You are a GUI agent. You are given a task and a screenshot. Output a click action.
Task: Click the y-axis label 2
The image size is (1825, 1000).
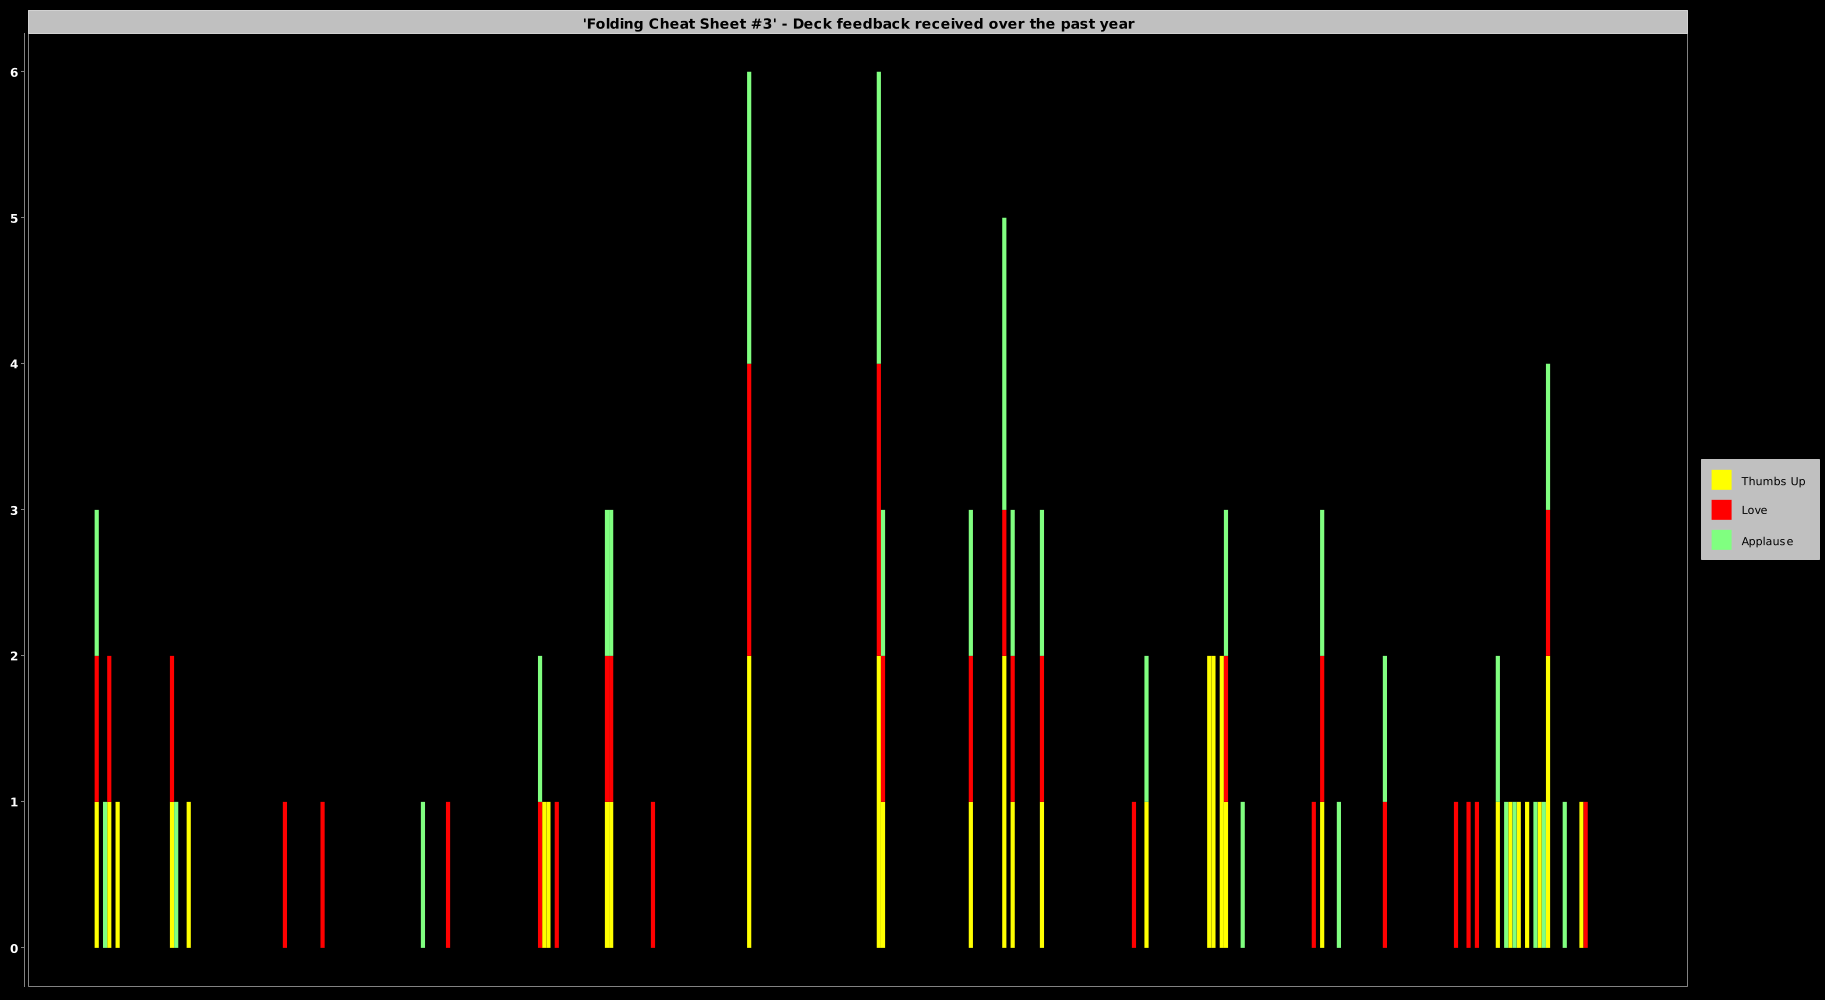(x=15, y=656)
